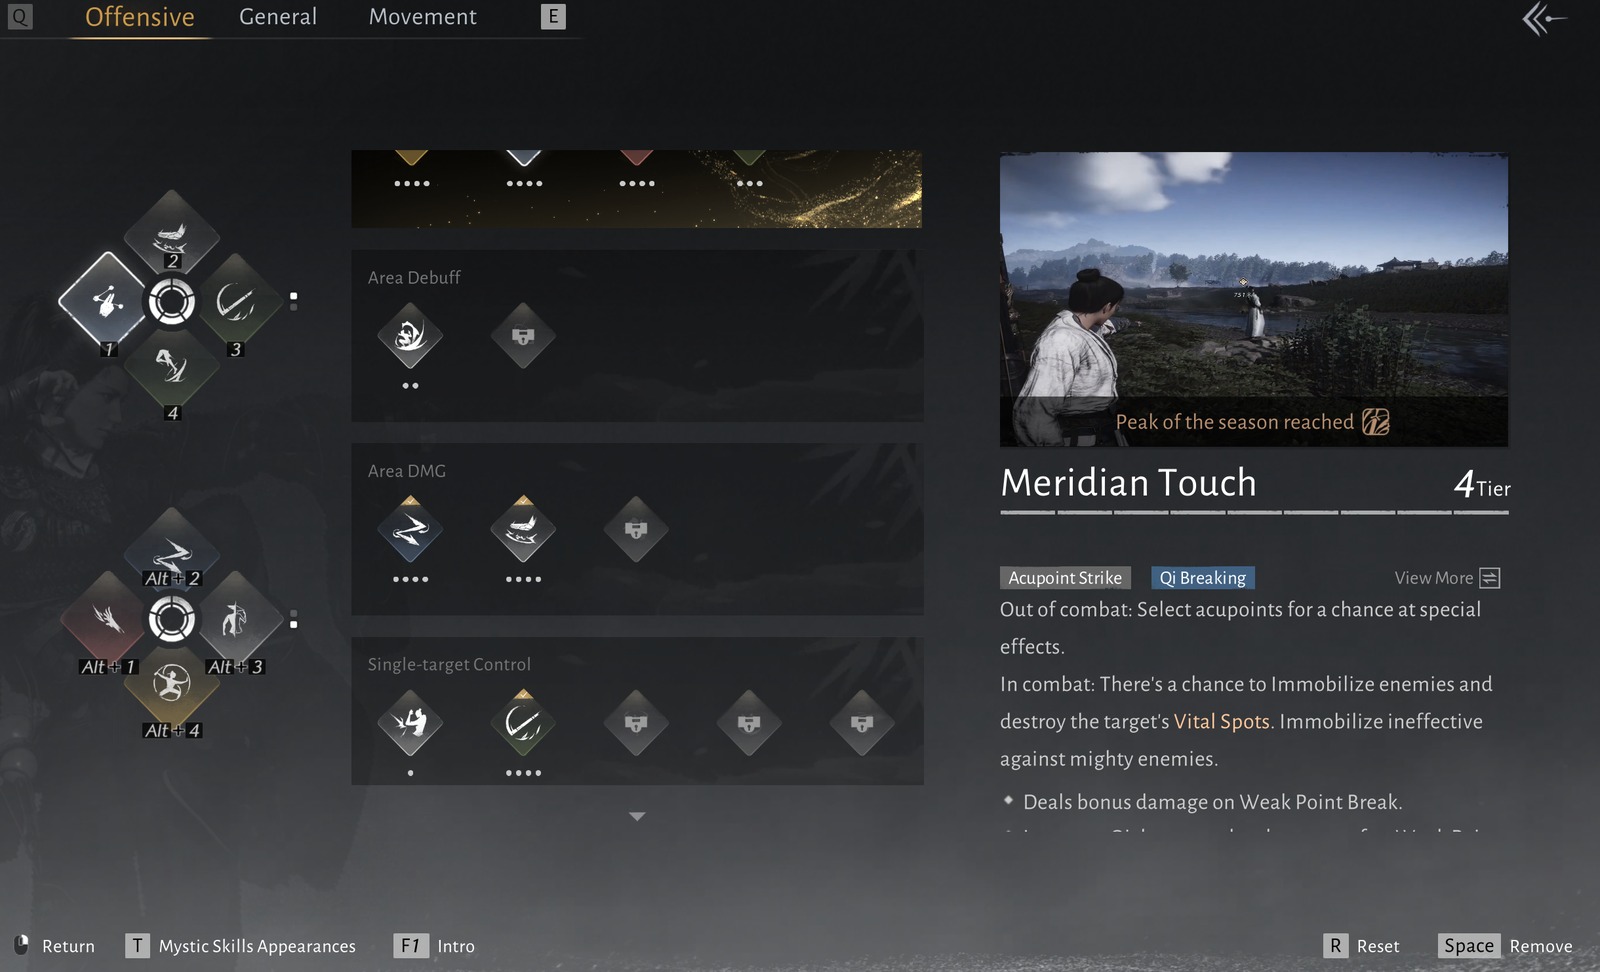Select skill wheel slot 3 icon
Screen dimensions: 1600x972
click(x=236, y=300)
